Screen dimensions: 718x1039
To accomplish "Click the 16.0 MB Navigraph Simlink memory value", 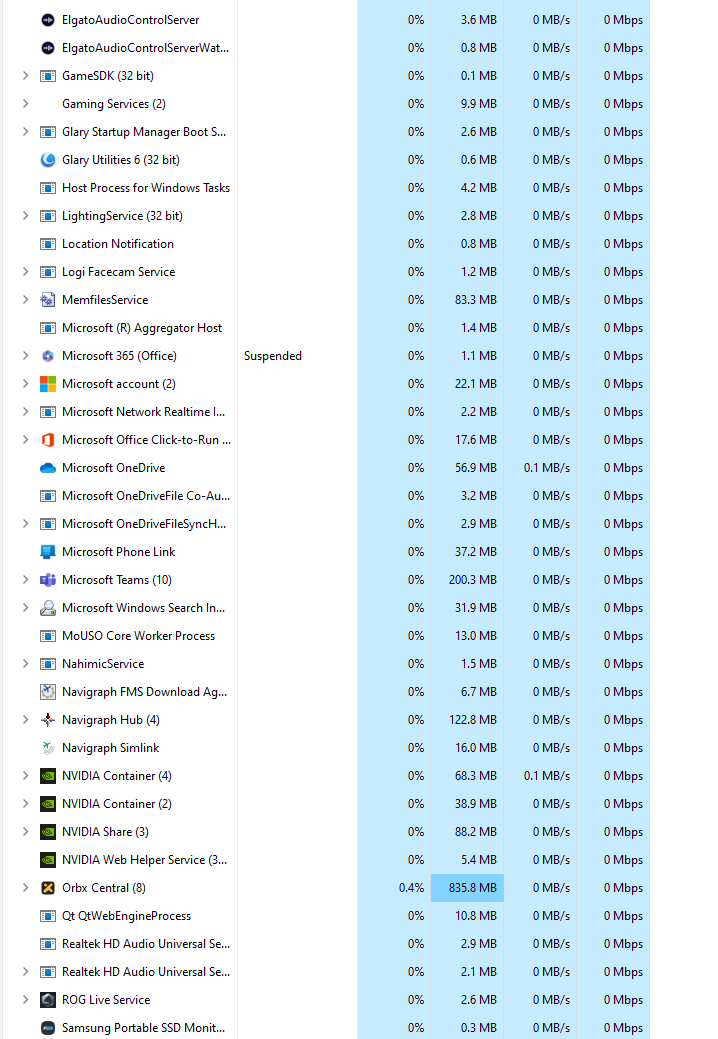I will tap(476, 747).
